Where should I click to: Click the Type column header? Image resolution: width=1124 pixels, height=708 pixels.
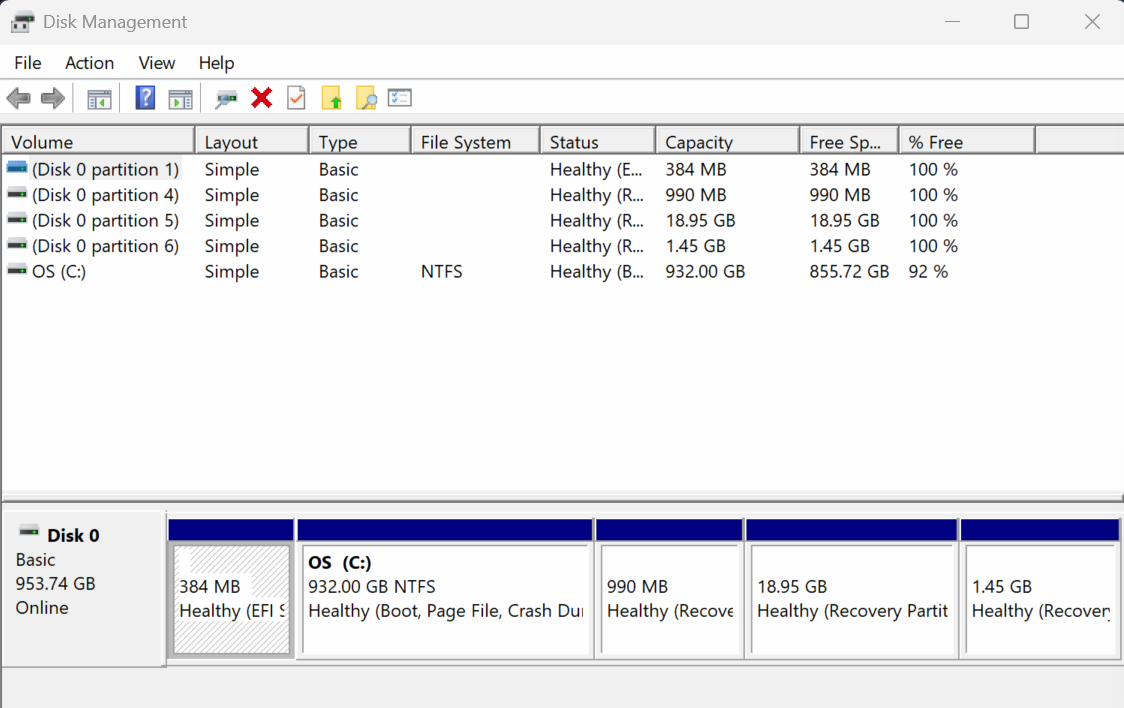(361, 142)
